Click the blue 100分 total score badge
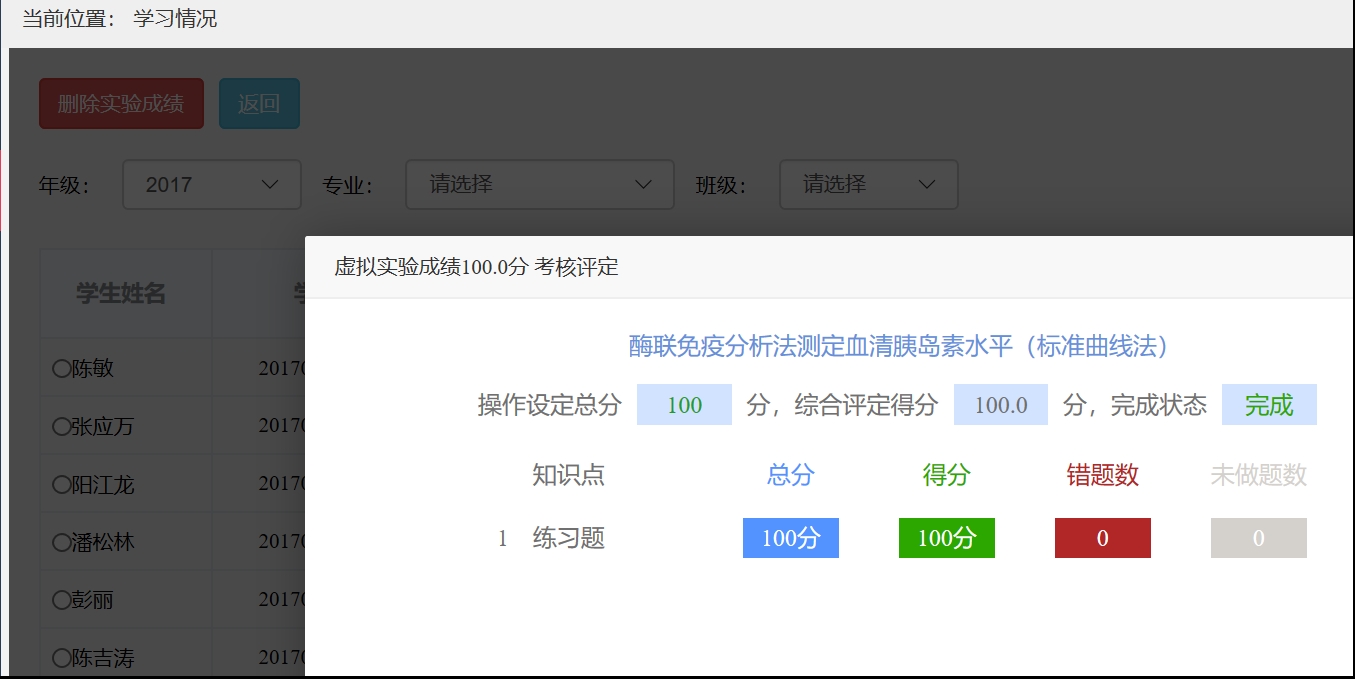 [790, 538]
